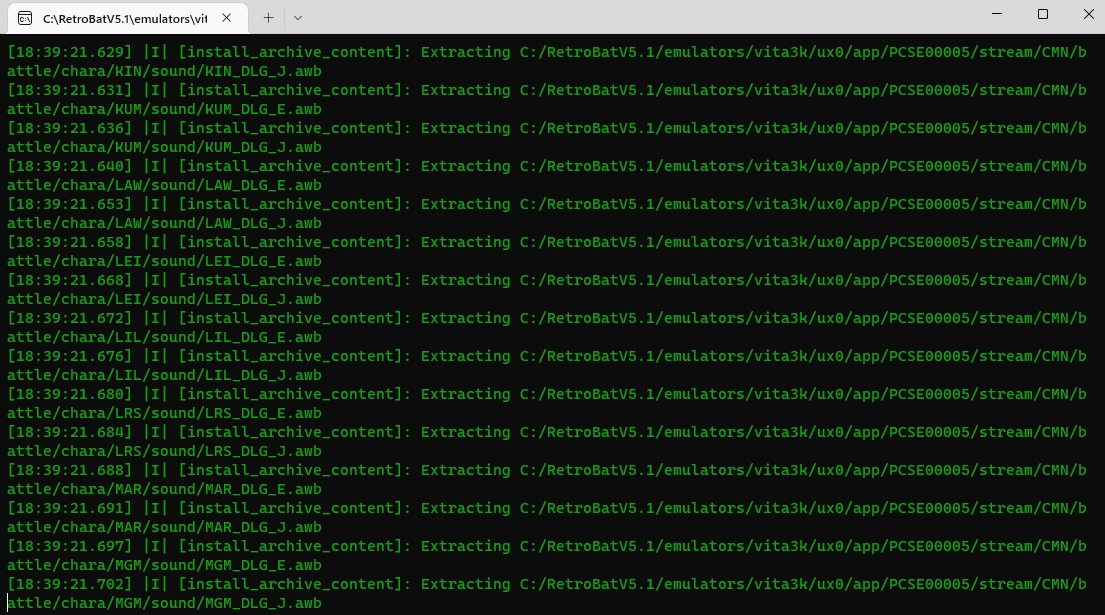Click the text KIN_DLG_J.awb
1105x615 pixels.
(264, 71)
